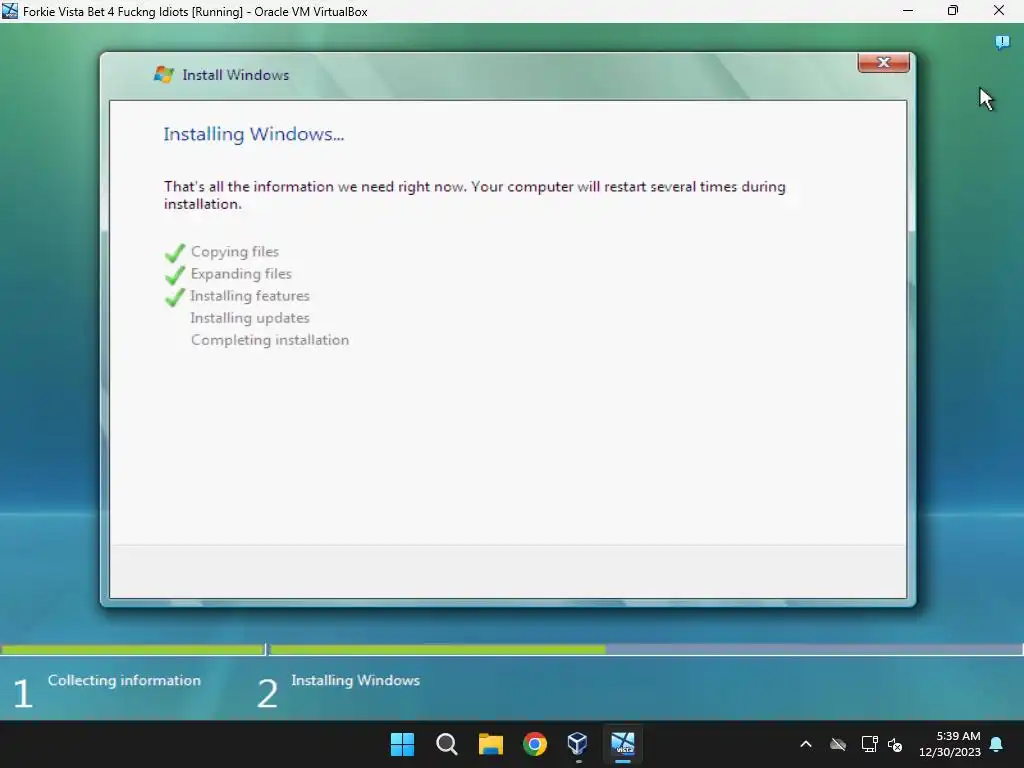The image size is (1024, 768).
Task: Click the 'Installing features' step text
Action: tap(249, 296)
